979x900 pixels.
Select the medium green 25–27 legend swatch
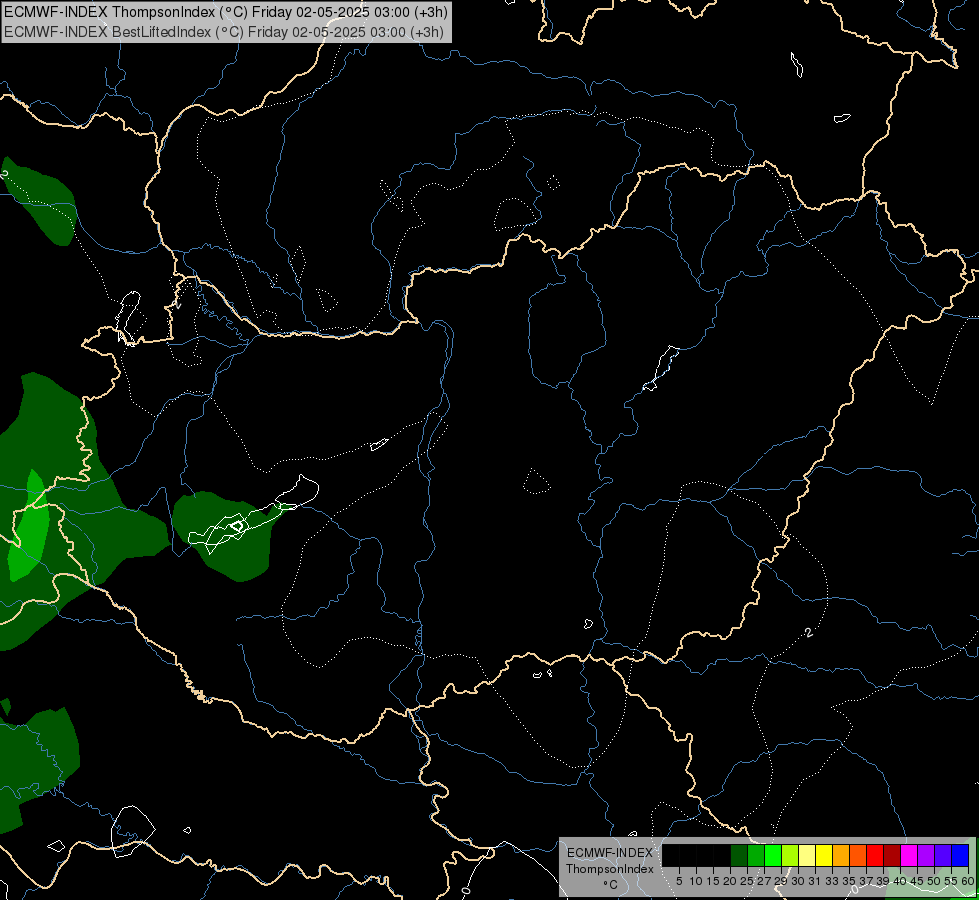coord(756,855)
